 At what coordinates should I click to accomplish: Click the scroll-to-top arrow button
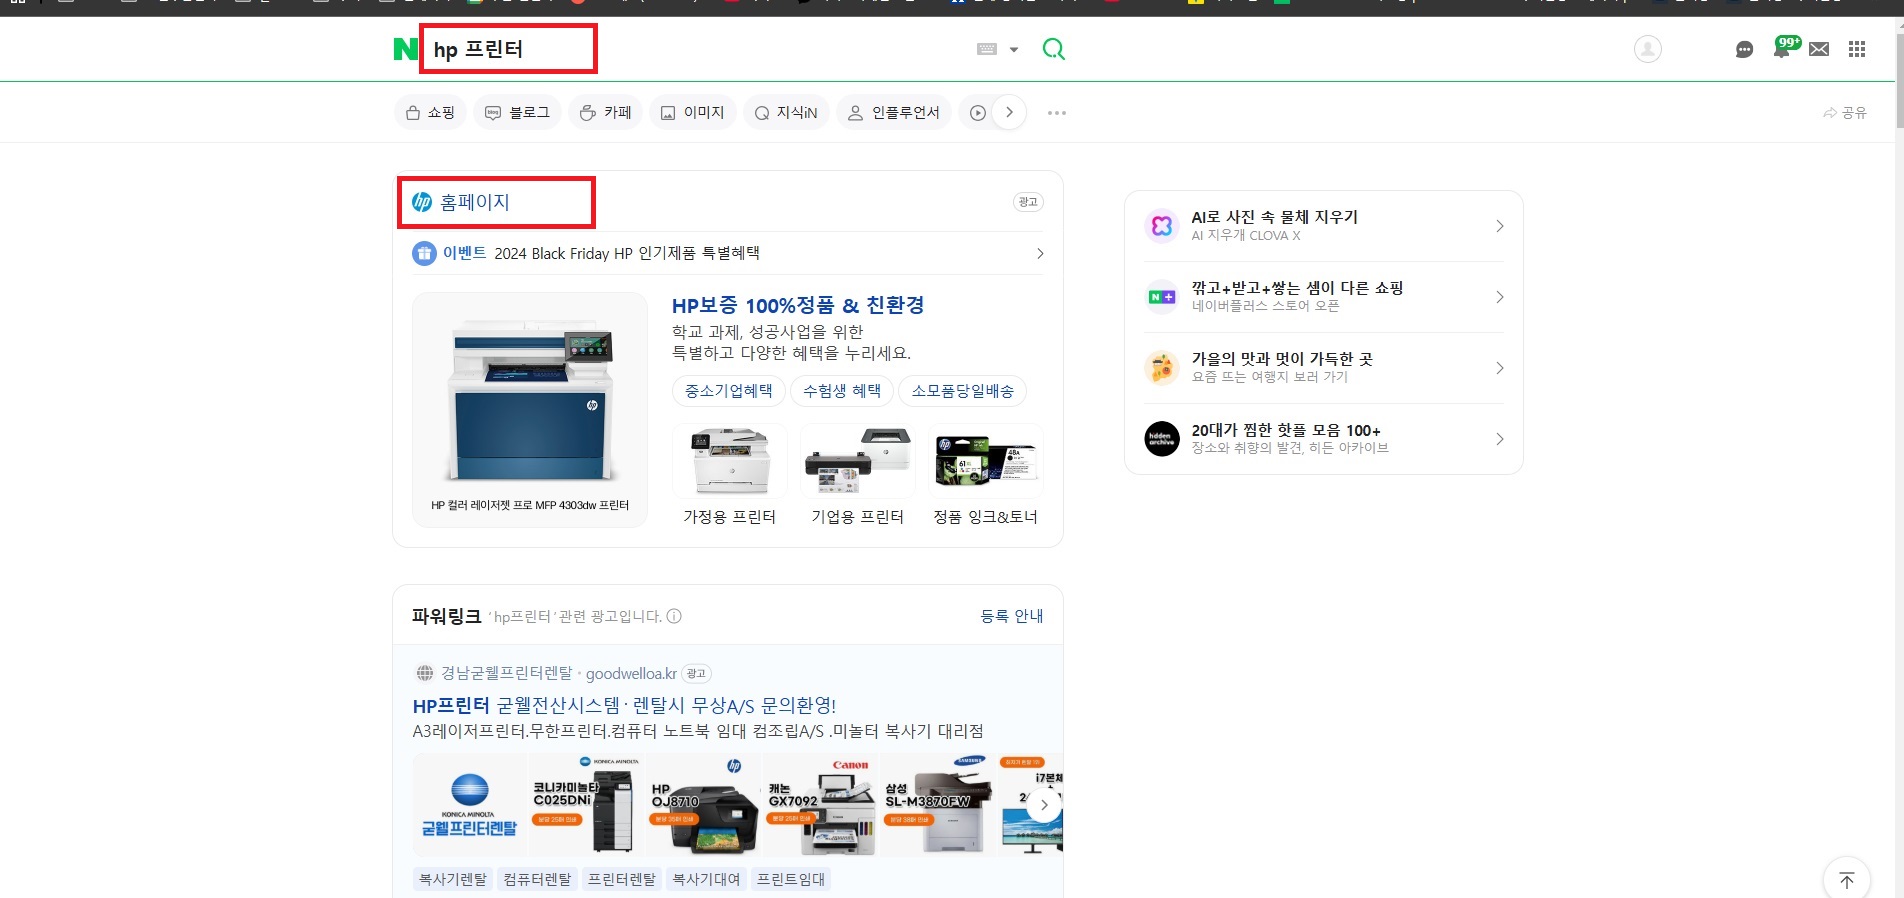tap(1847, 880)
